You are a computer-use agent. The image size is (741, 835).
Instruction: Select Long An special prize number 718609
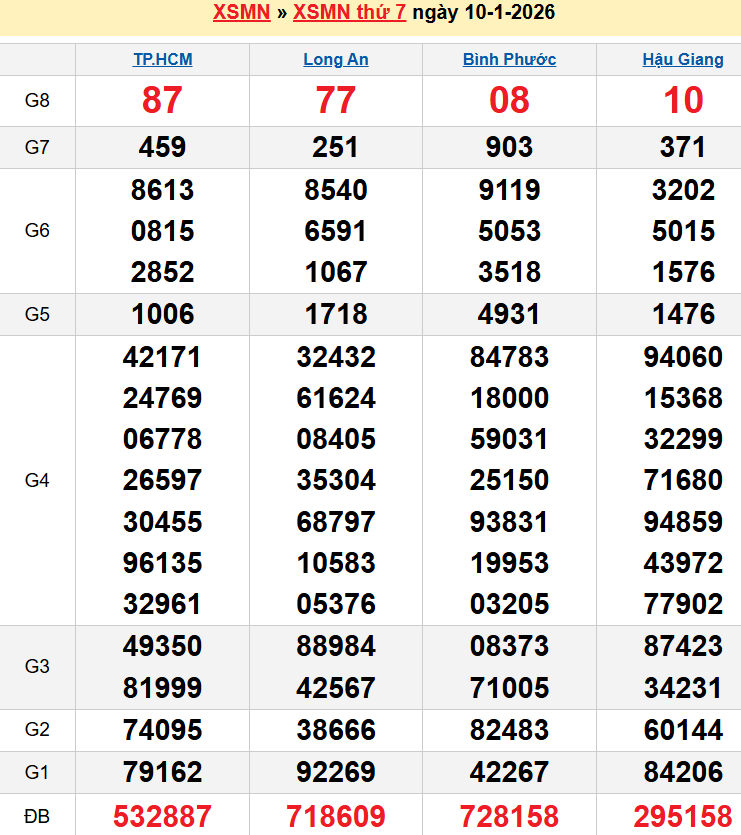[336, 816]
